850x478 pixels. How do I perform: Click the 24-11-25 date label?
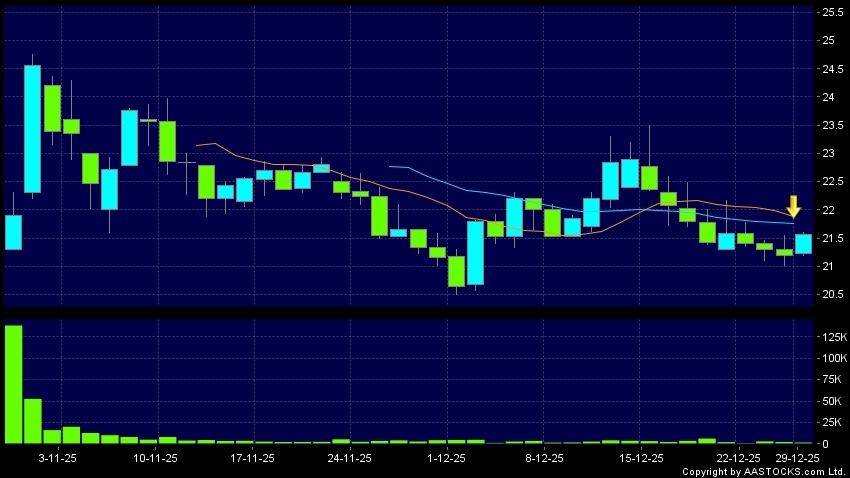tap(349, 458)
